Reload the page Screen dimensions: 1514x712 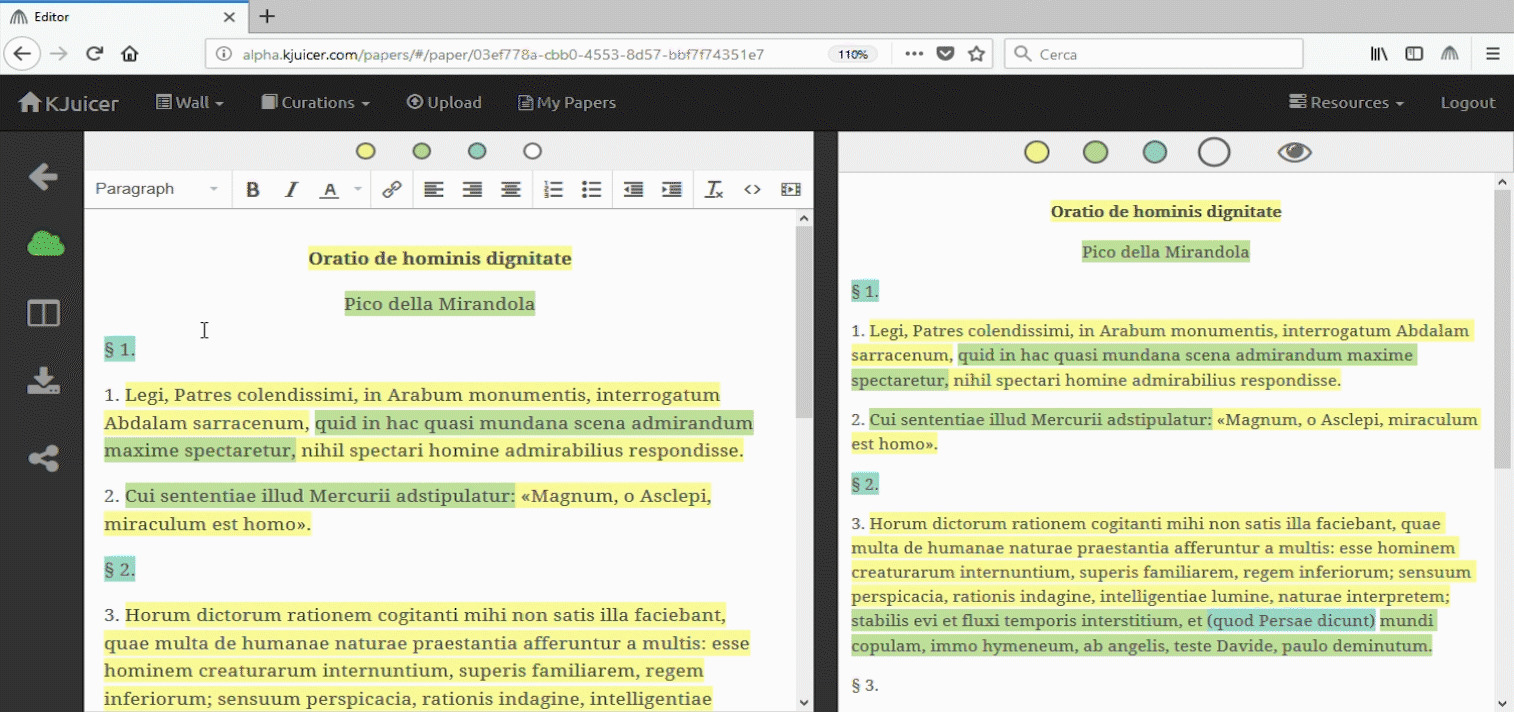[x=94, y=54]
